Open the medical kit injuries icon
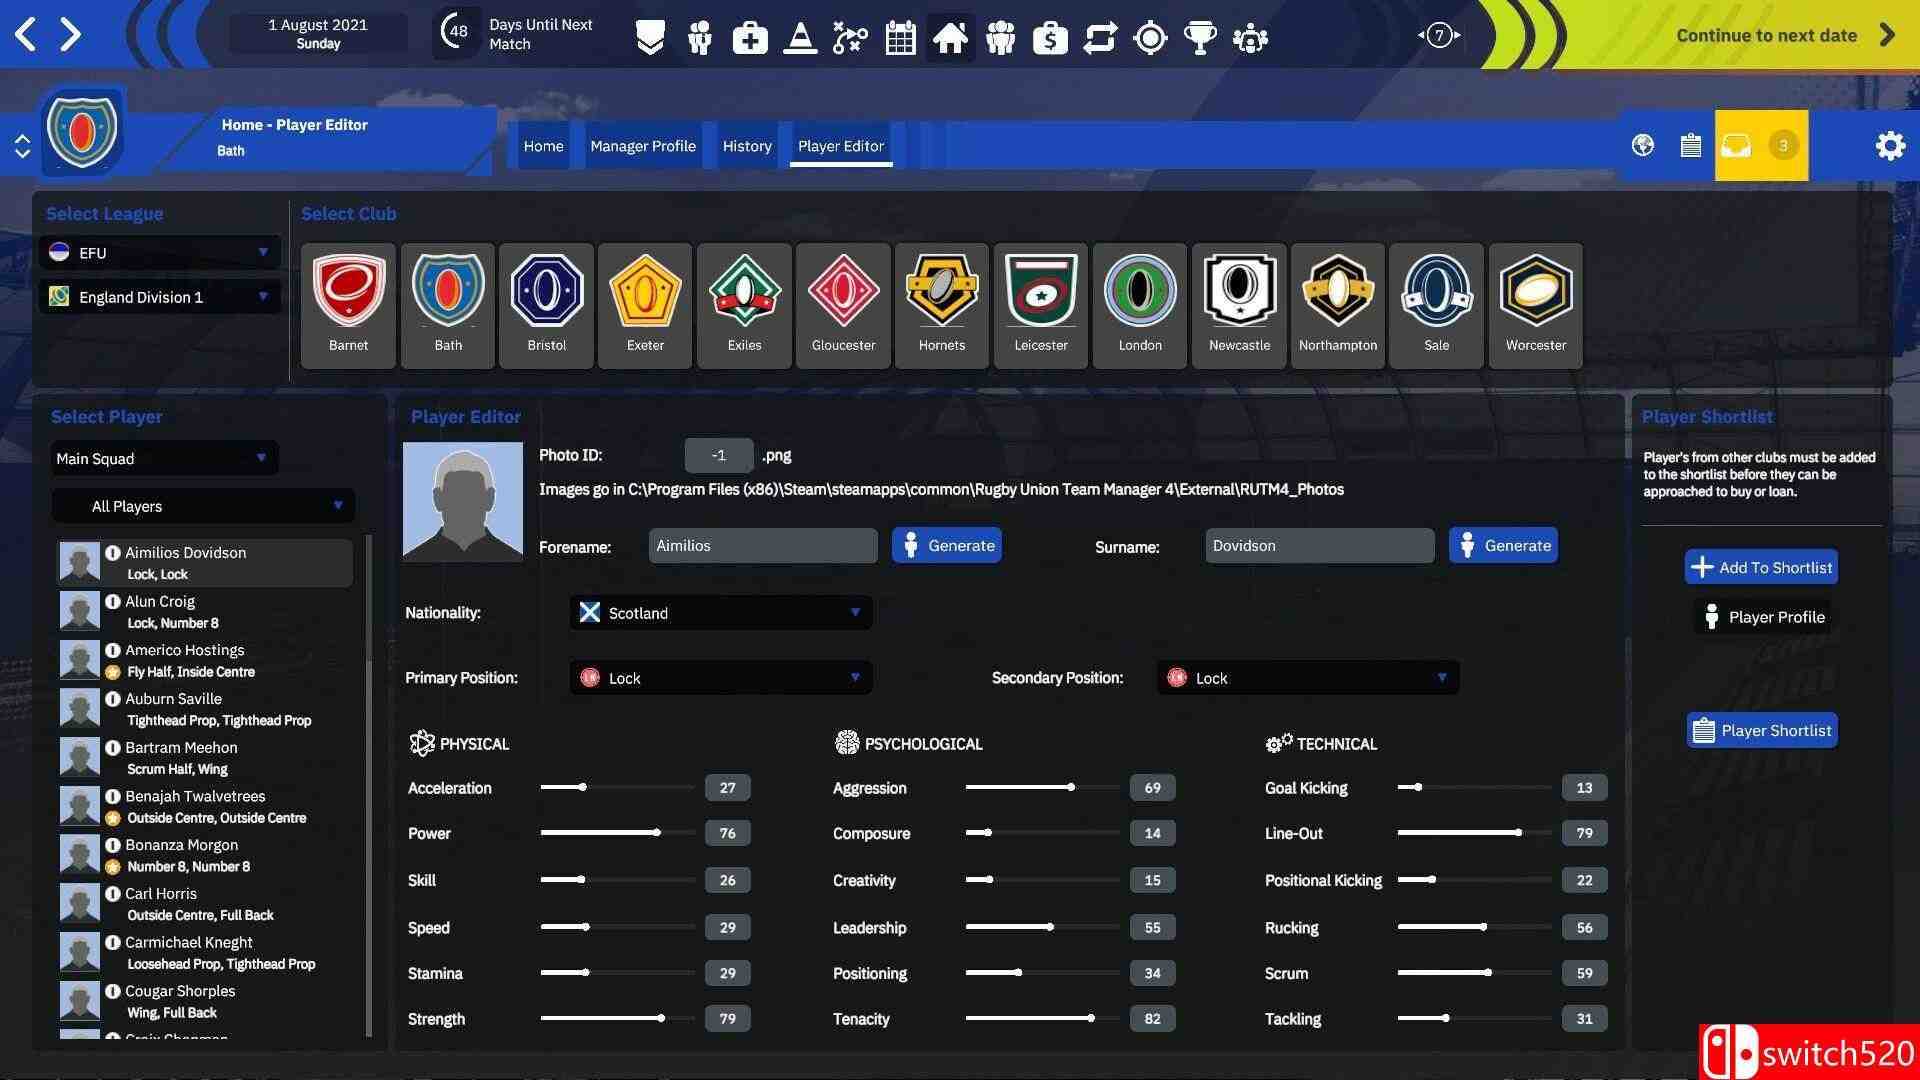The width and height of the screenshot is (1920, 1080). pyautogui.click(x=749, y=38)
